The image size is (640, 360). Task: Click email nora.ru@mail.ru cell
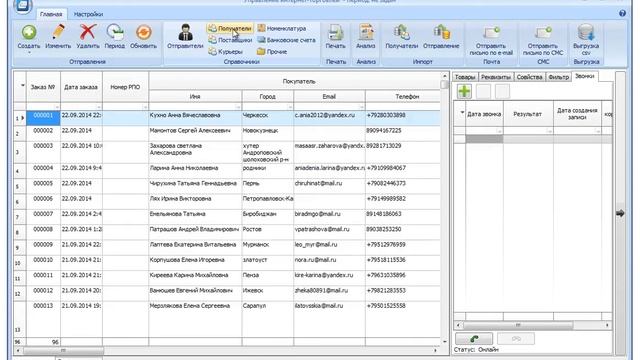coord(329,263)
